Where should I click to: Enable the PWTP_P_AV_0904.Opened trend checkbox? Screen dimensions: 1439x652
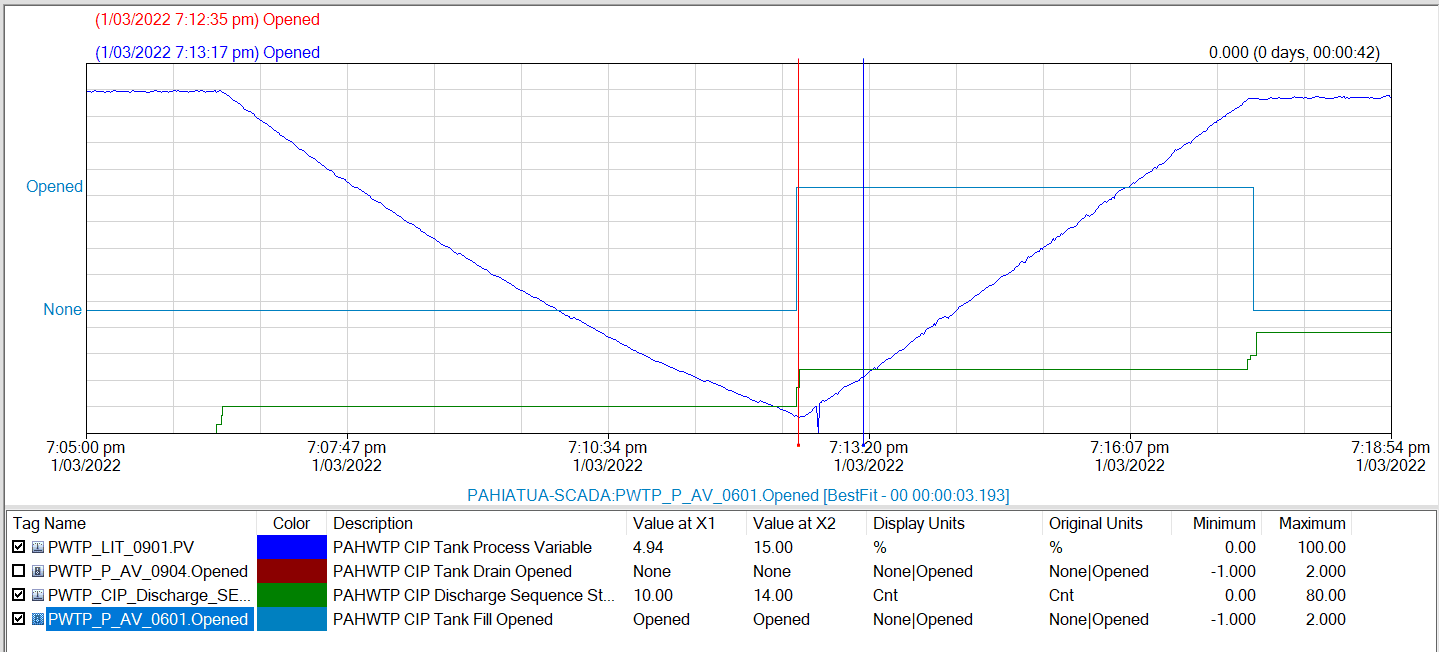coord(19,571)
